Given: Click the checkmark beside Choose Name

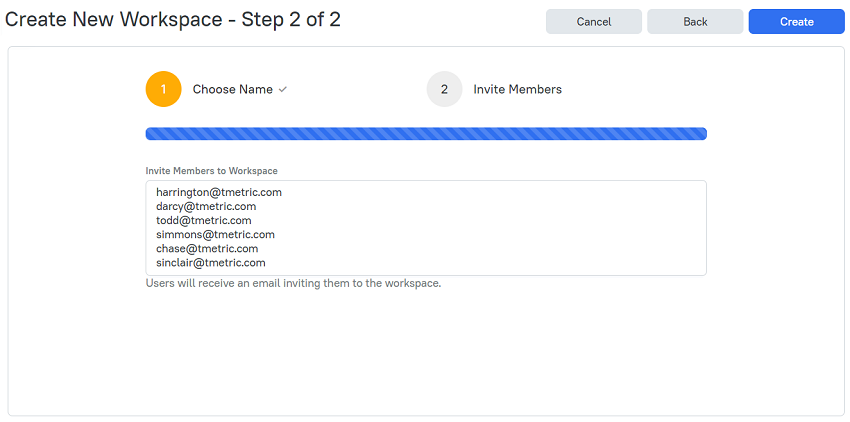Looking at the screenshot, I should click(x=282, y=90).
